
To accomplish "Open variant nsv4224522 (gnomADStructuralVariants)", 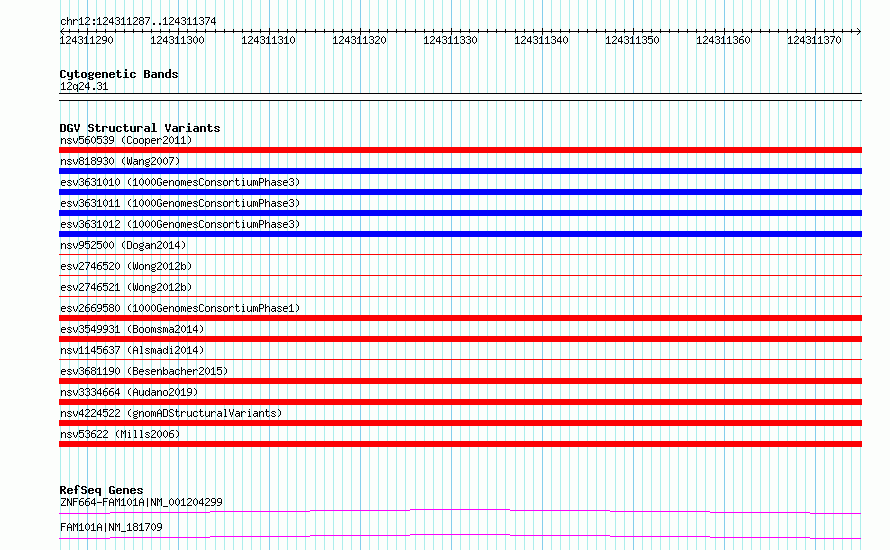I will 171,413.
